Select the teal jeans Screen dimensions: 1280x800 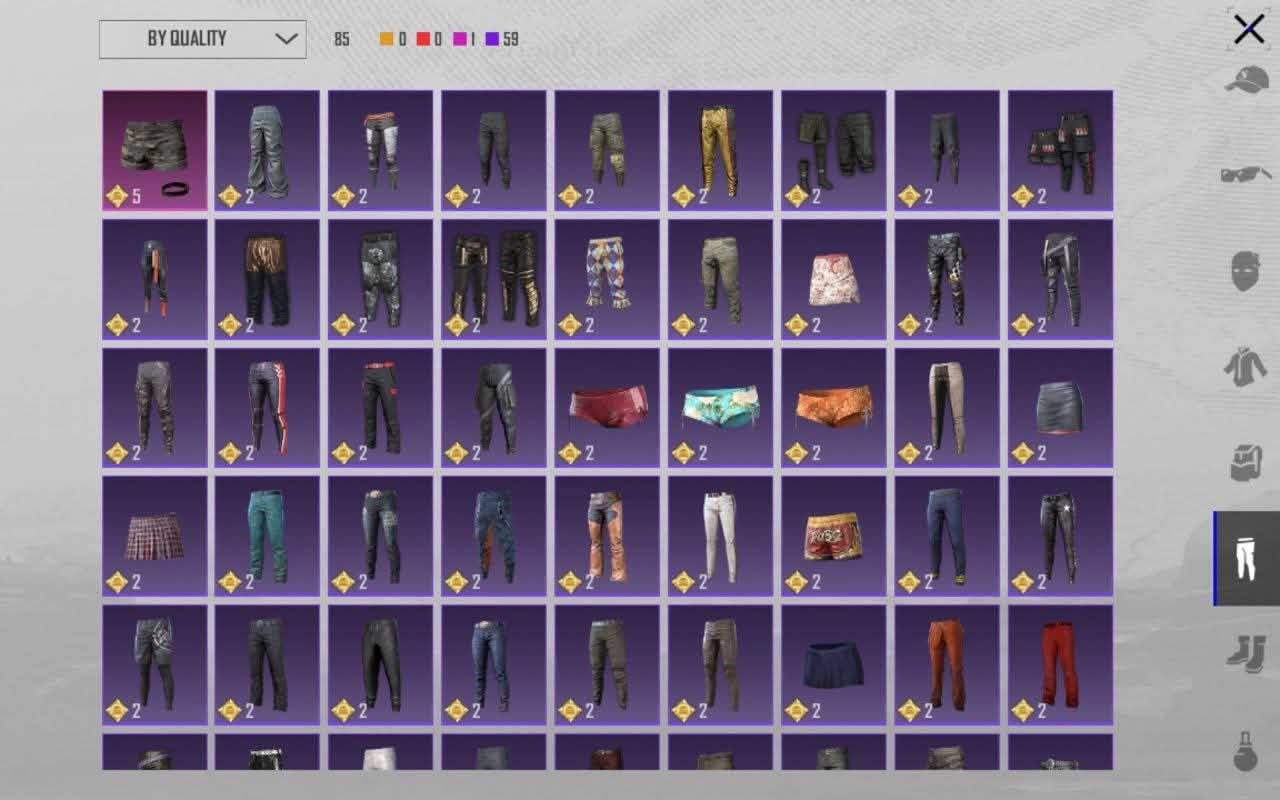pos(267,536)
